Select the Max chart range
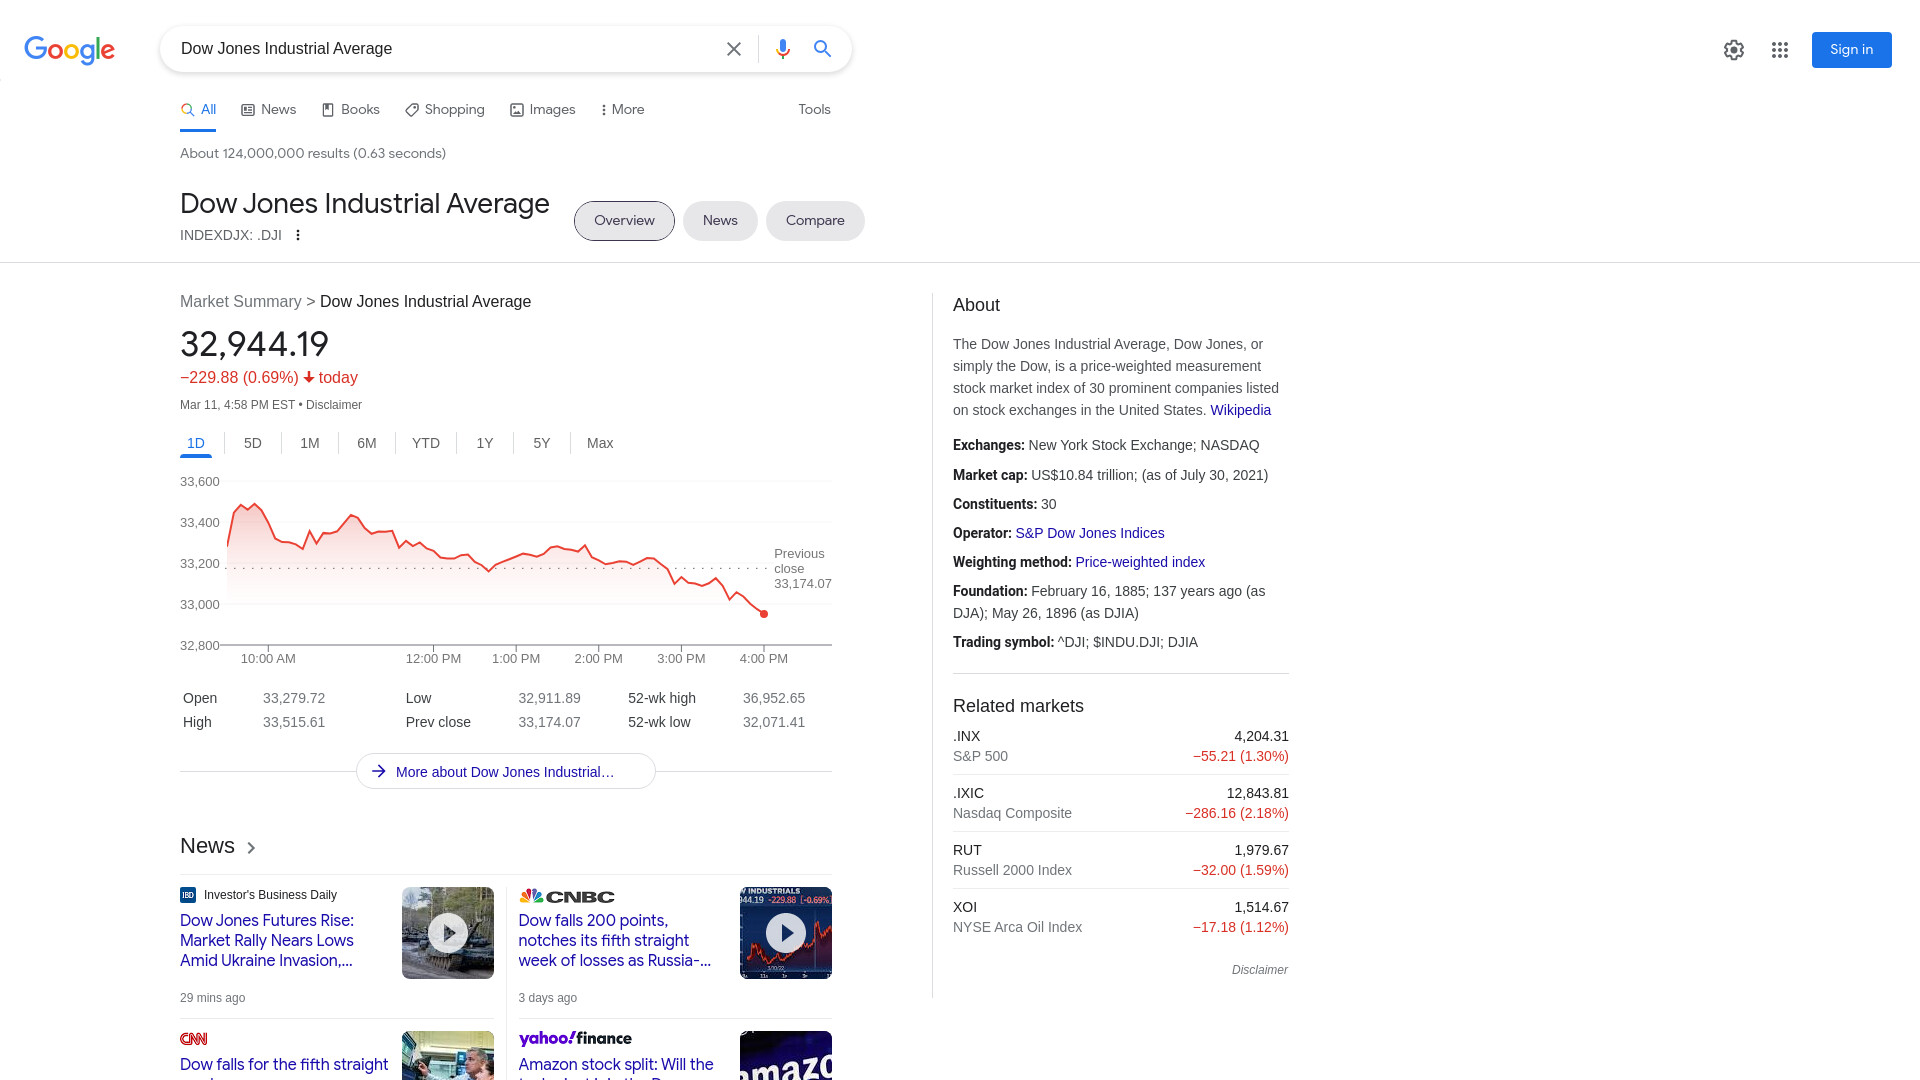 tap(600, 443)
